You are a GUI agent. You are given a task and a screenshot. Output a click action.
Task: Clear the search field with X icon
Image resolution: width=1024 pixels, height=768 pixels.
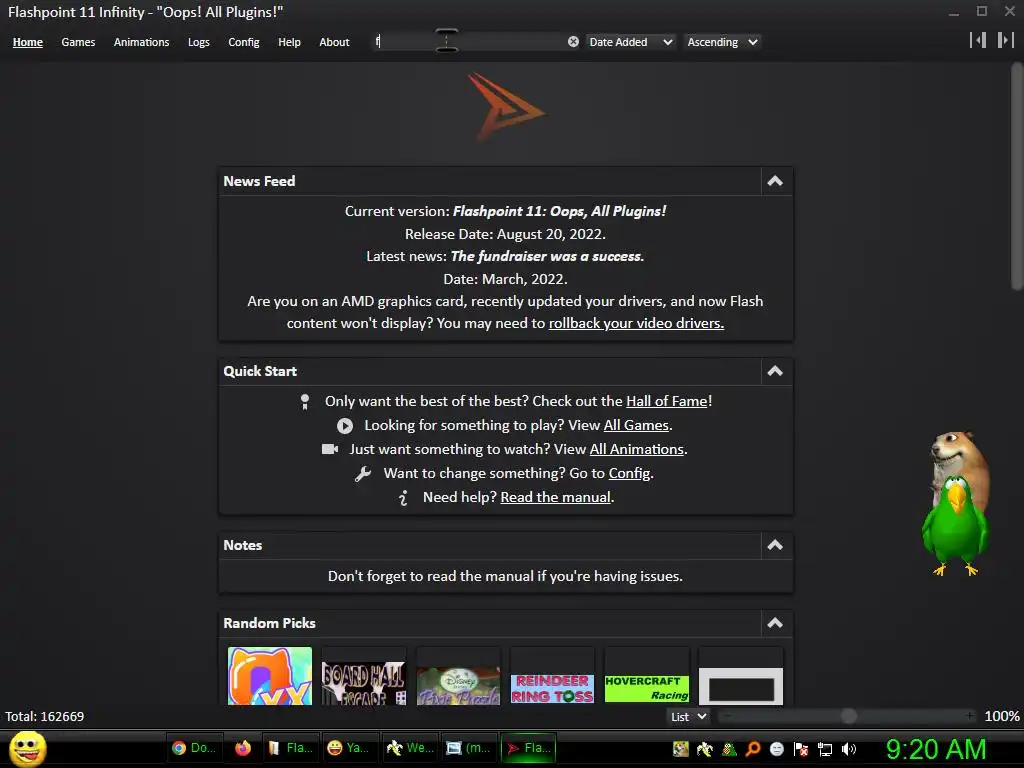coord(573,42)
